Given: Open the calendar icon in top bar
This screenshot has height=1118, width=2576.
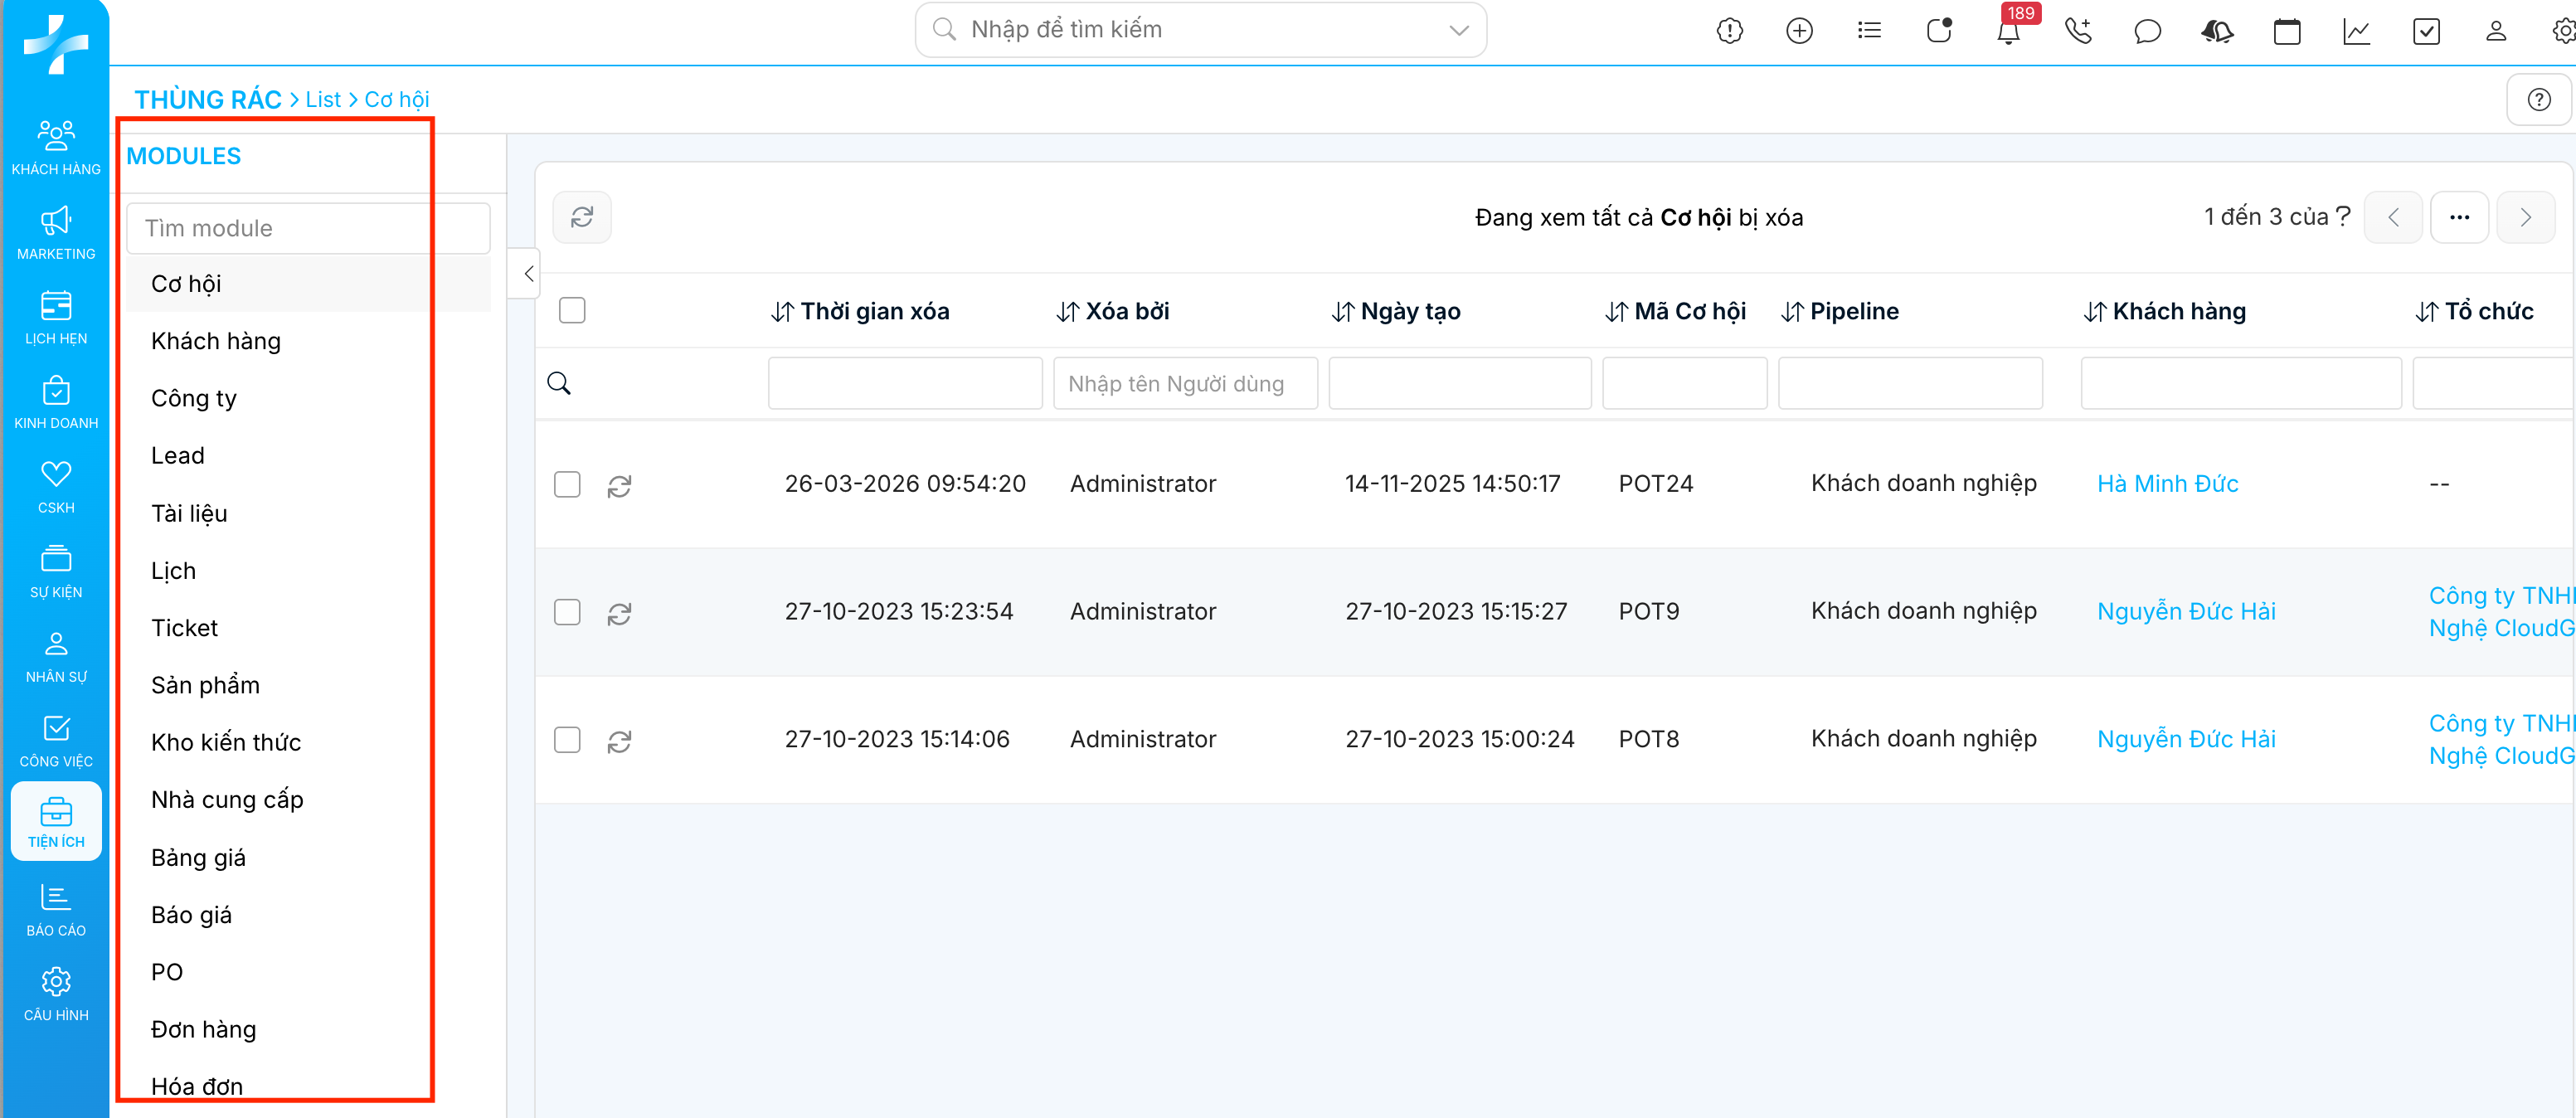Looking at the screenshot, I should pos(2286,32).
